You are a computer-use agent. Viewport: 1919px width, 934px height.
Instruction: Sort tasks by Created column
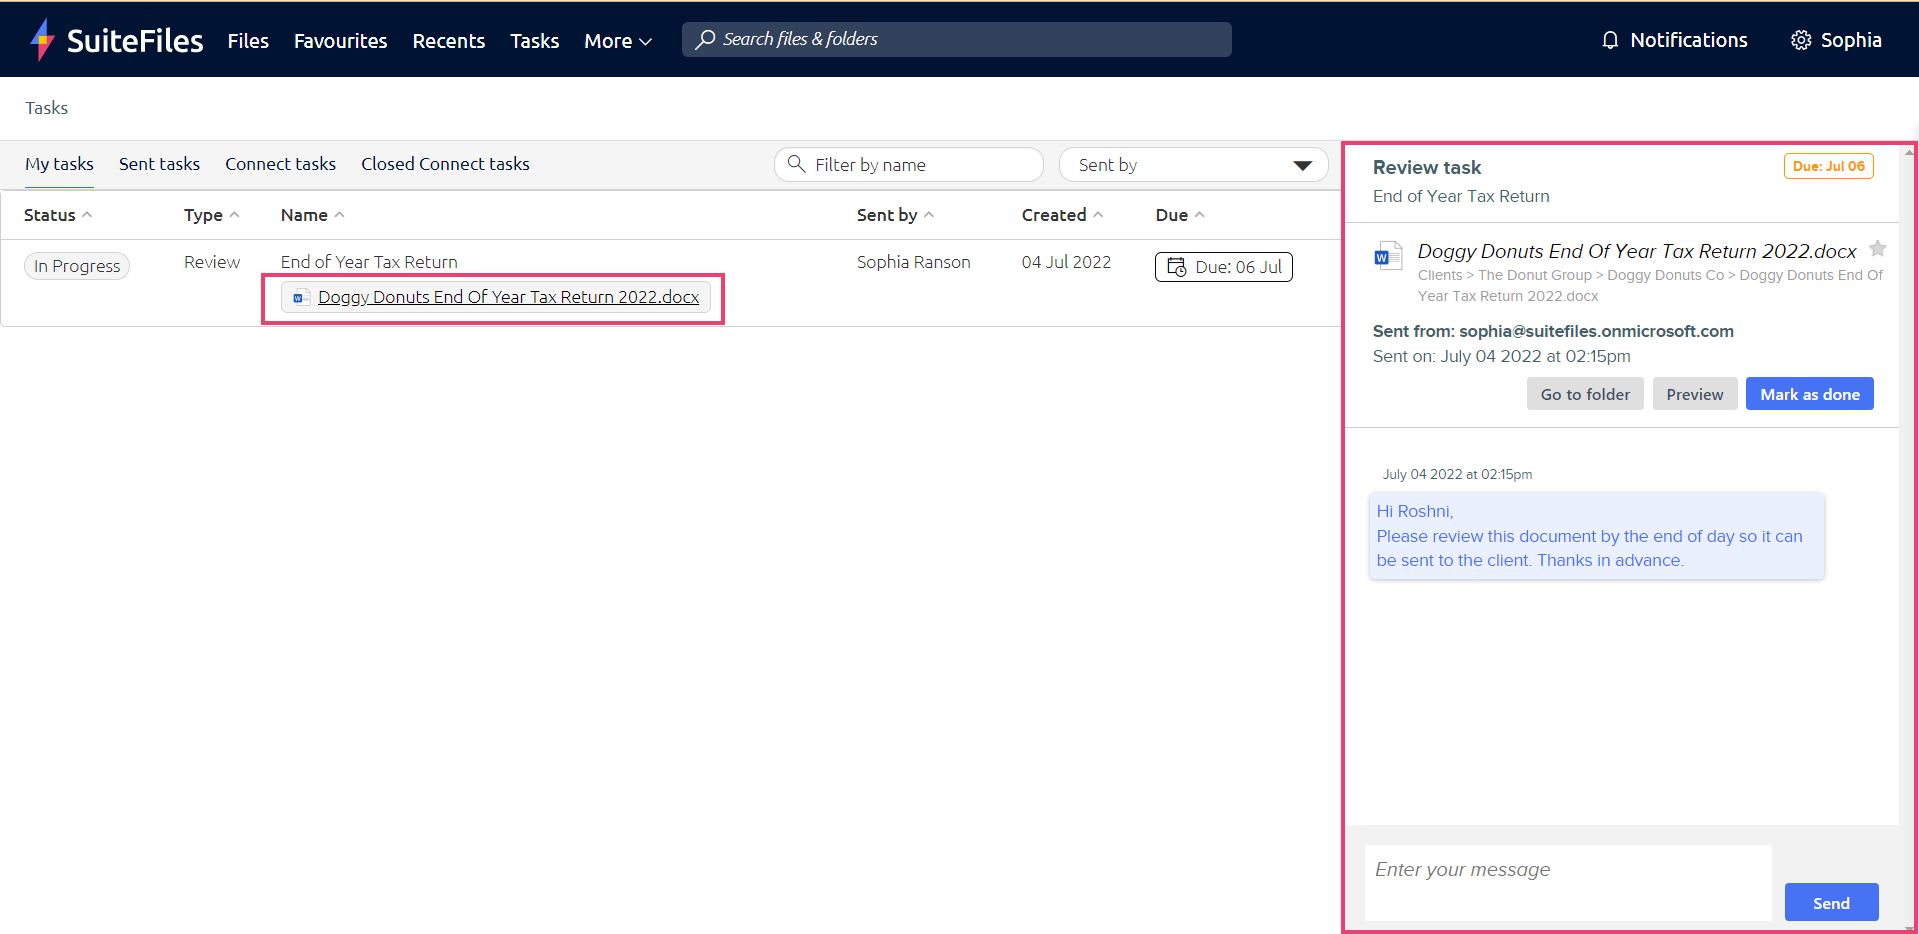click(x=1062, y=215)
